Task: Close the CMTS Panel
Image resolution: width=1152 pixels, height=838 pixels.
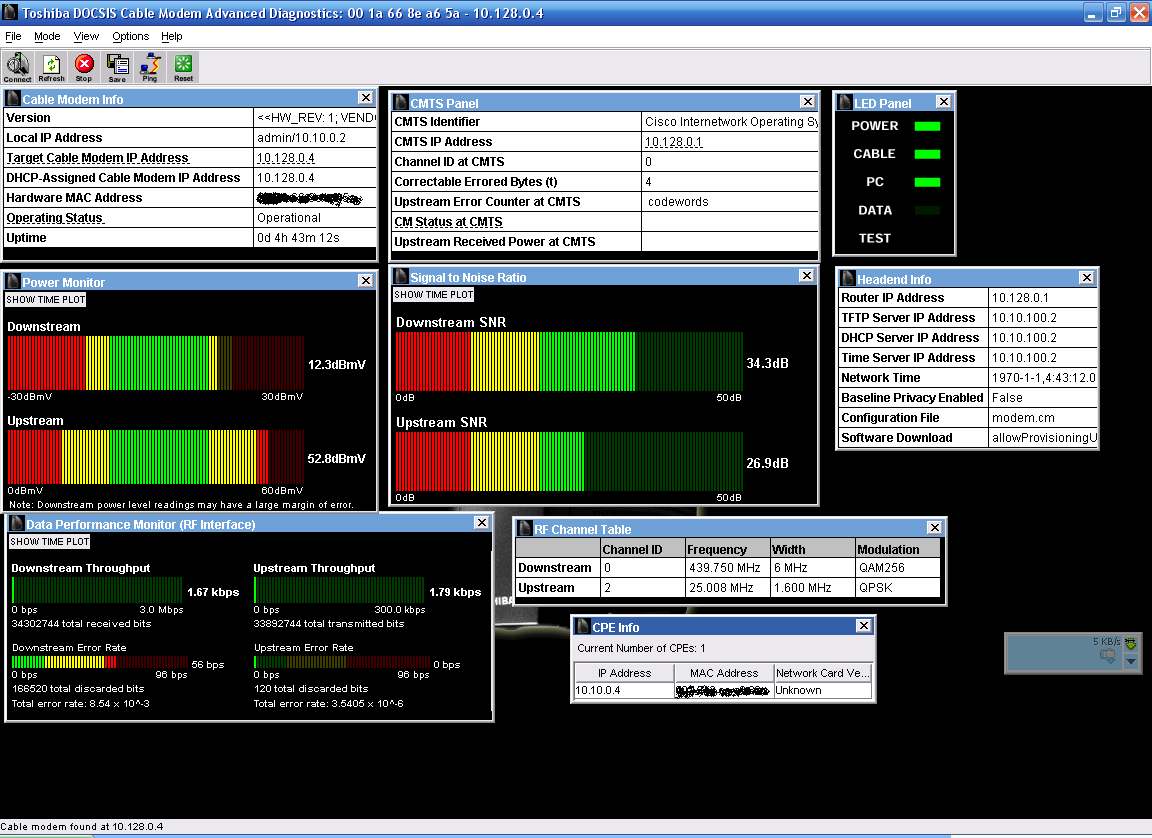Action: coord(807,102)
